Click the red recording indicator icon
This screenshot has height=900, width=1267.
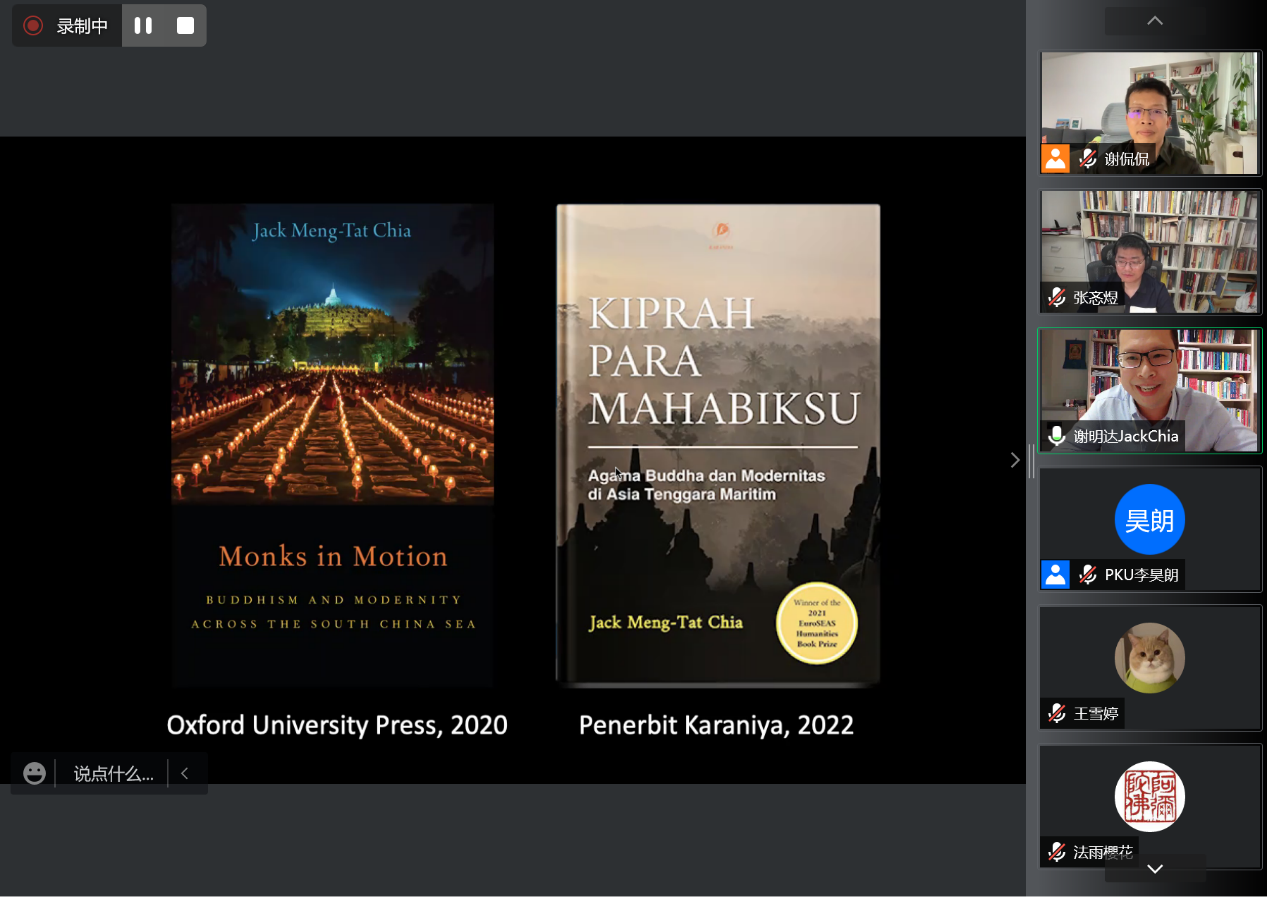tap(33, 26)
